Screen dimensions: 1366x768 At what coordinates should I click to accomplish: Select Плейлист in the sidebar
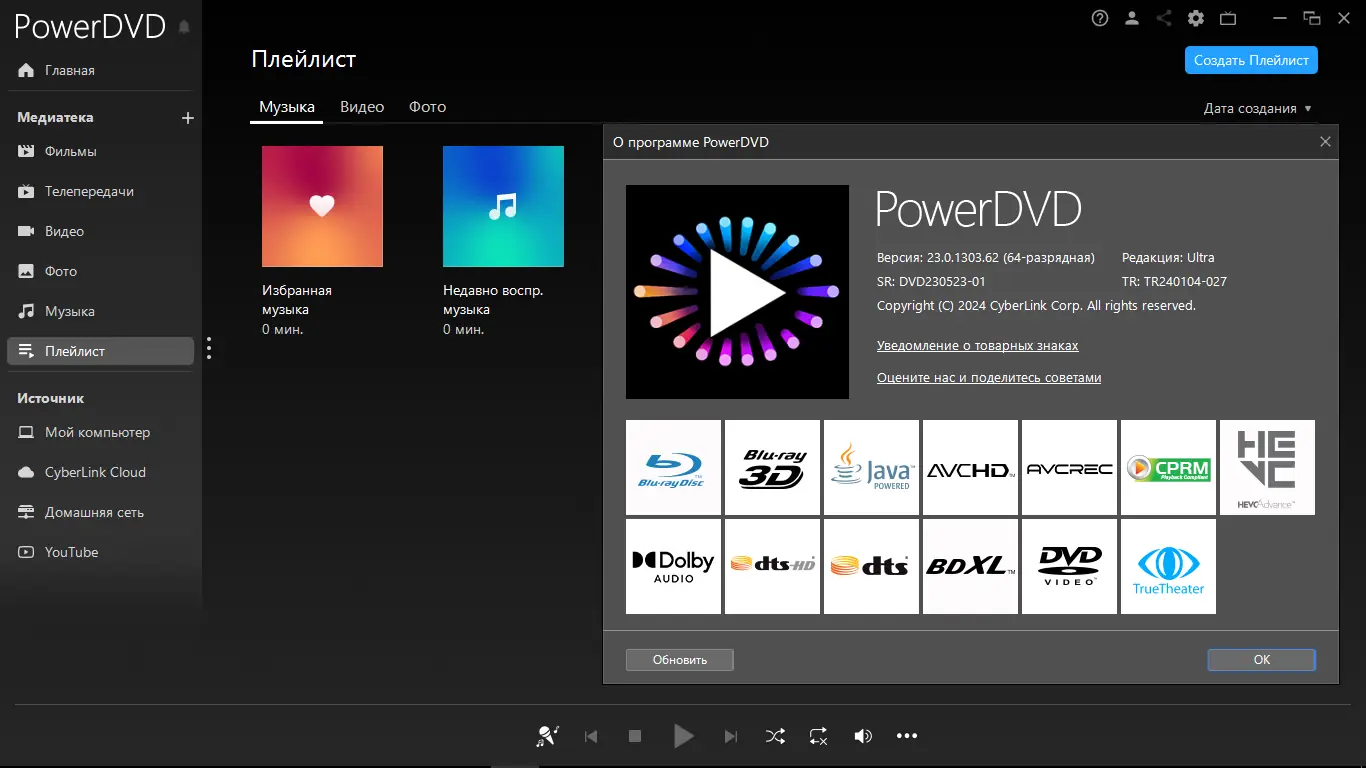100,351
